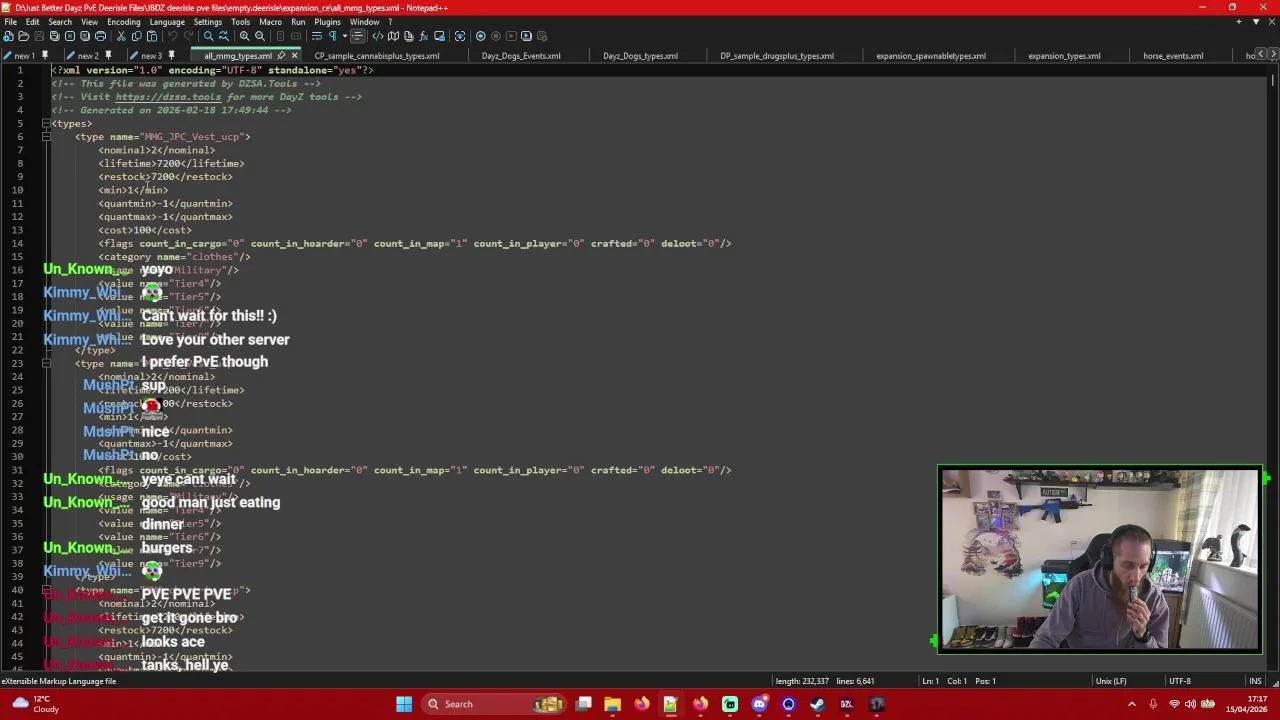Copy selection using the toolbar Copy icon
Viewport: 1280px width, 720px height.
coord(136,36)
